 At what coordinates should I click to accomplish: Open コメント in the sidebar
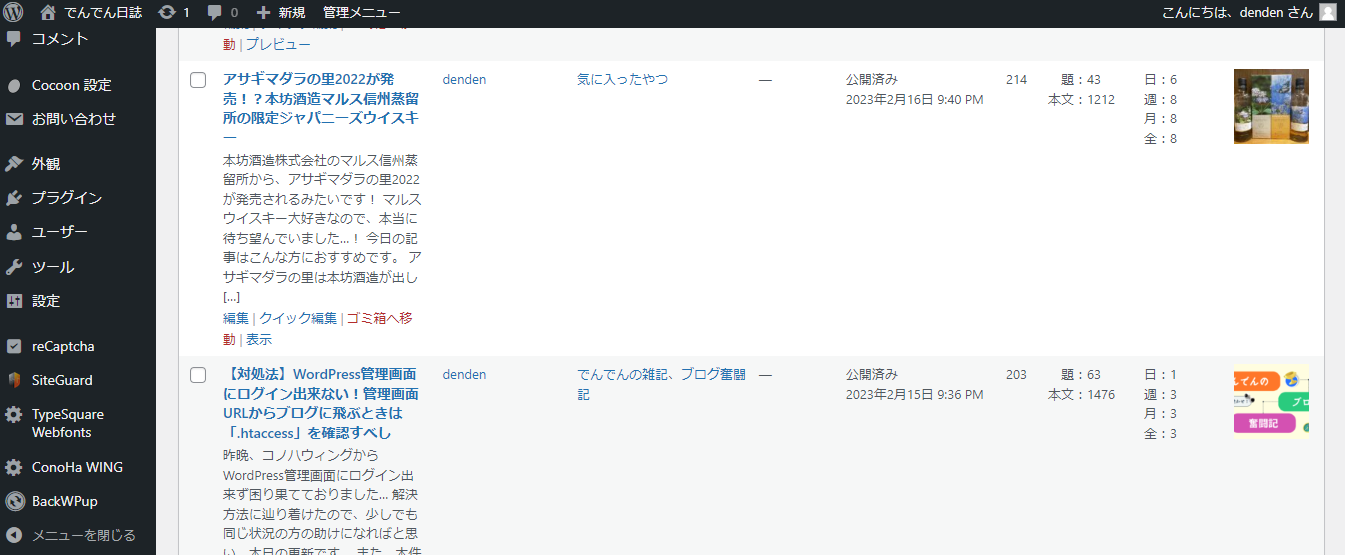60,39
